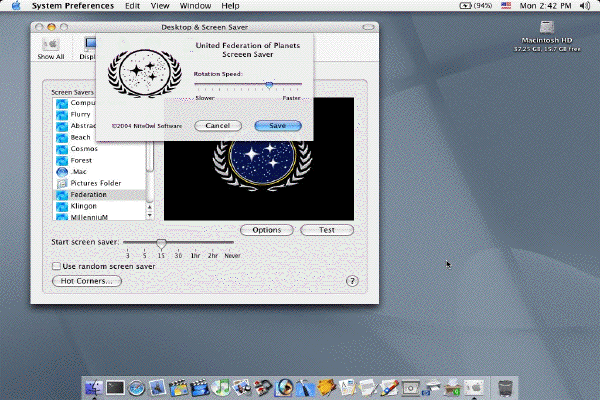This screenshot has height=400, width=600.
Task: Select Cosmos screen saver
Action: 99,149
